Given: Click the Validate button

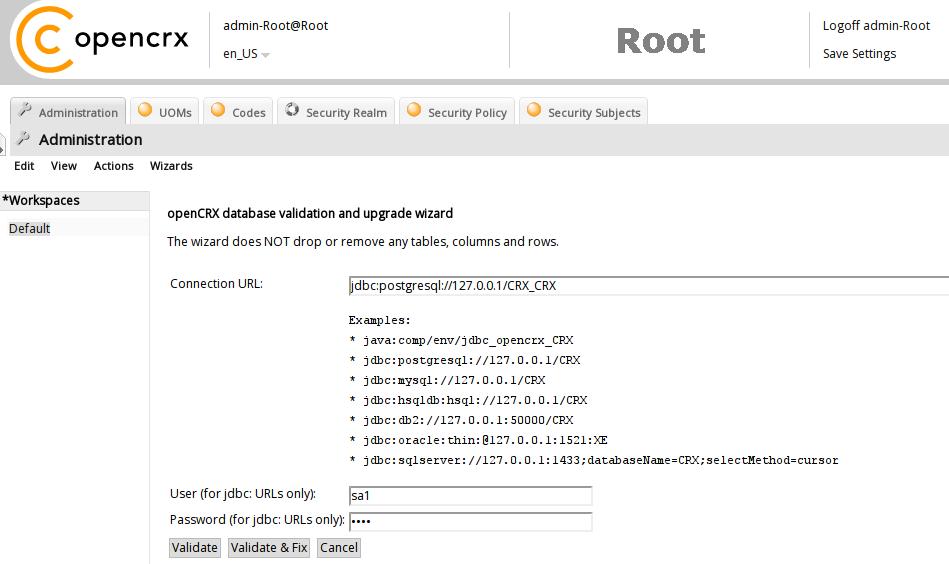Looking at the screenshot, I should click(x=194, y=548).
